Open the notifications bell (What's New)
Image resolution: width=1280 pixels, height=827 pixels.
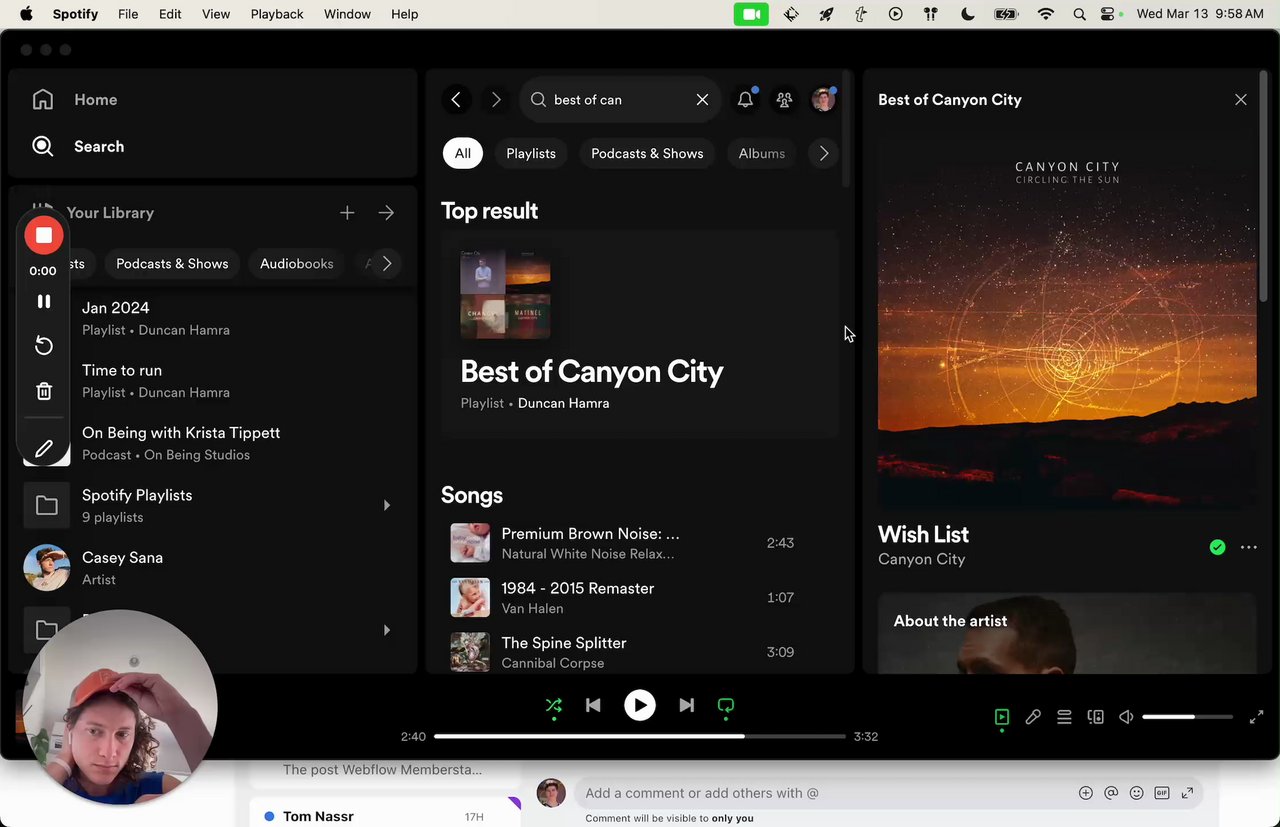(x=745, y=99)
